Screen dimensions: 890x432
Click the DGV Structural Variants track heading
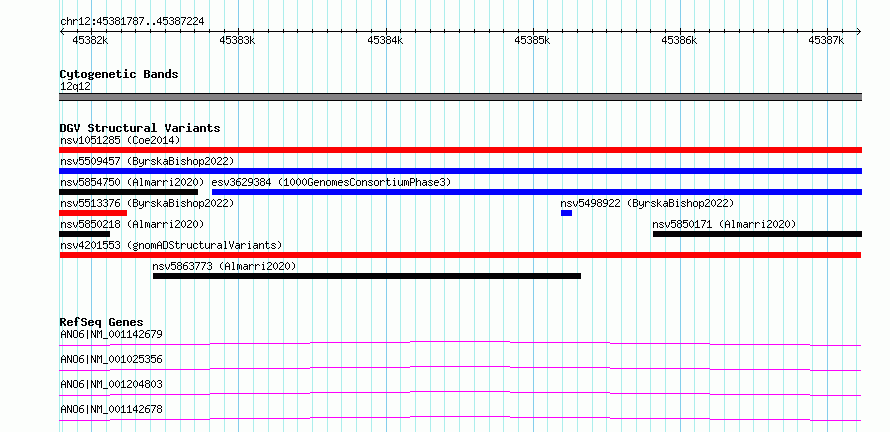140,128
